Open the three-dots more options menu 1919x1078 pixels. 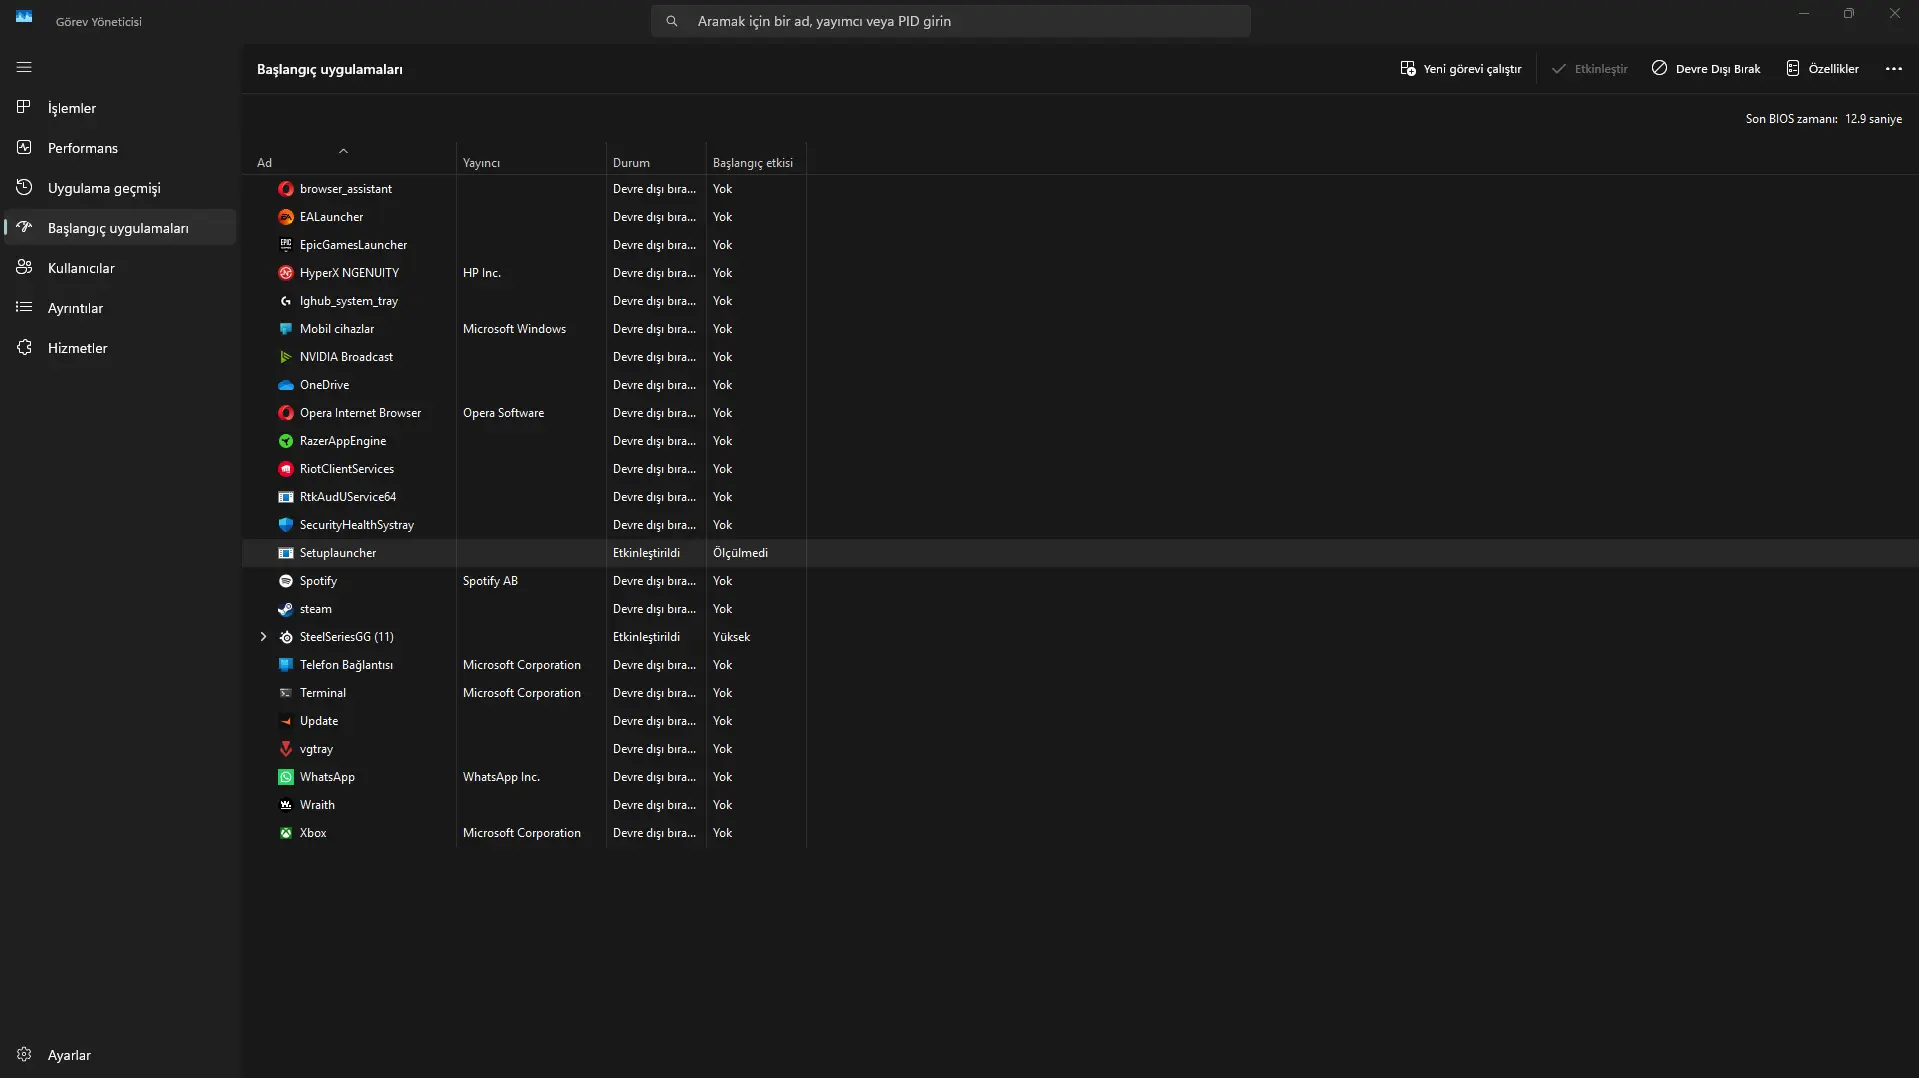pos(1894,69)
